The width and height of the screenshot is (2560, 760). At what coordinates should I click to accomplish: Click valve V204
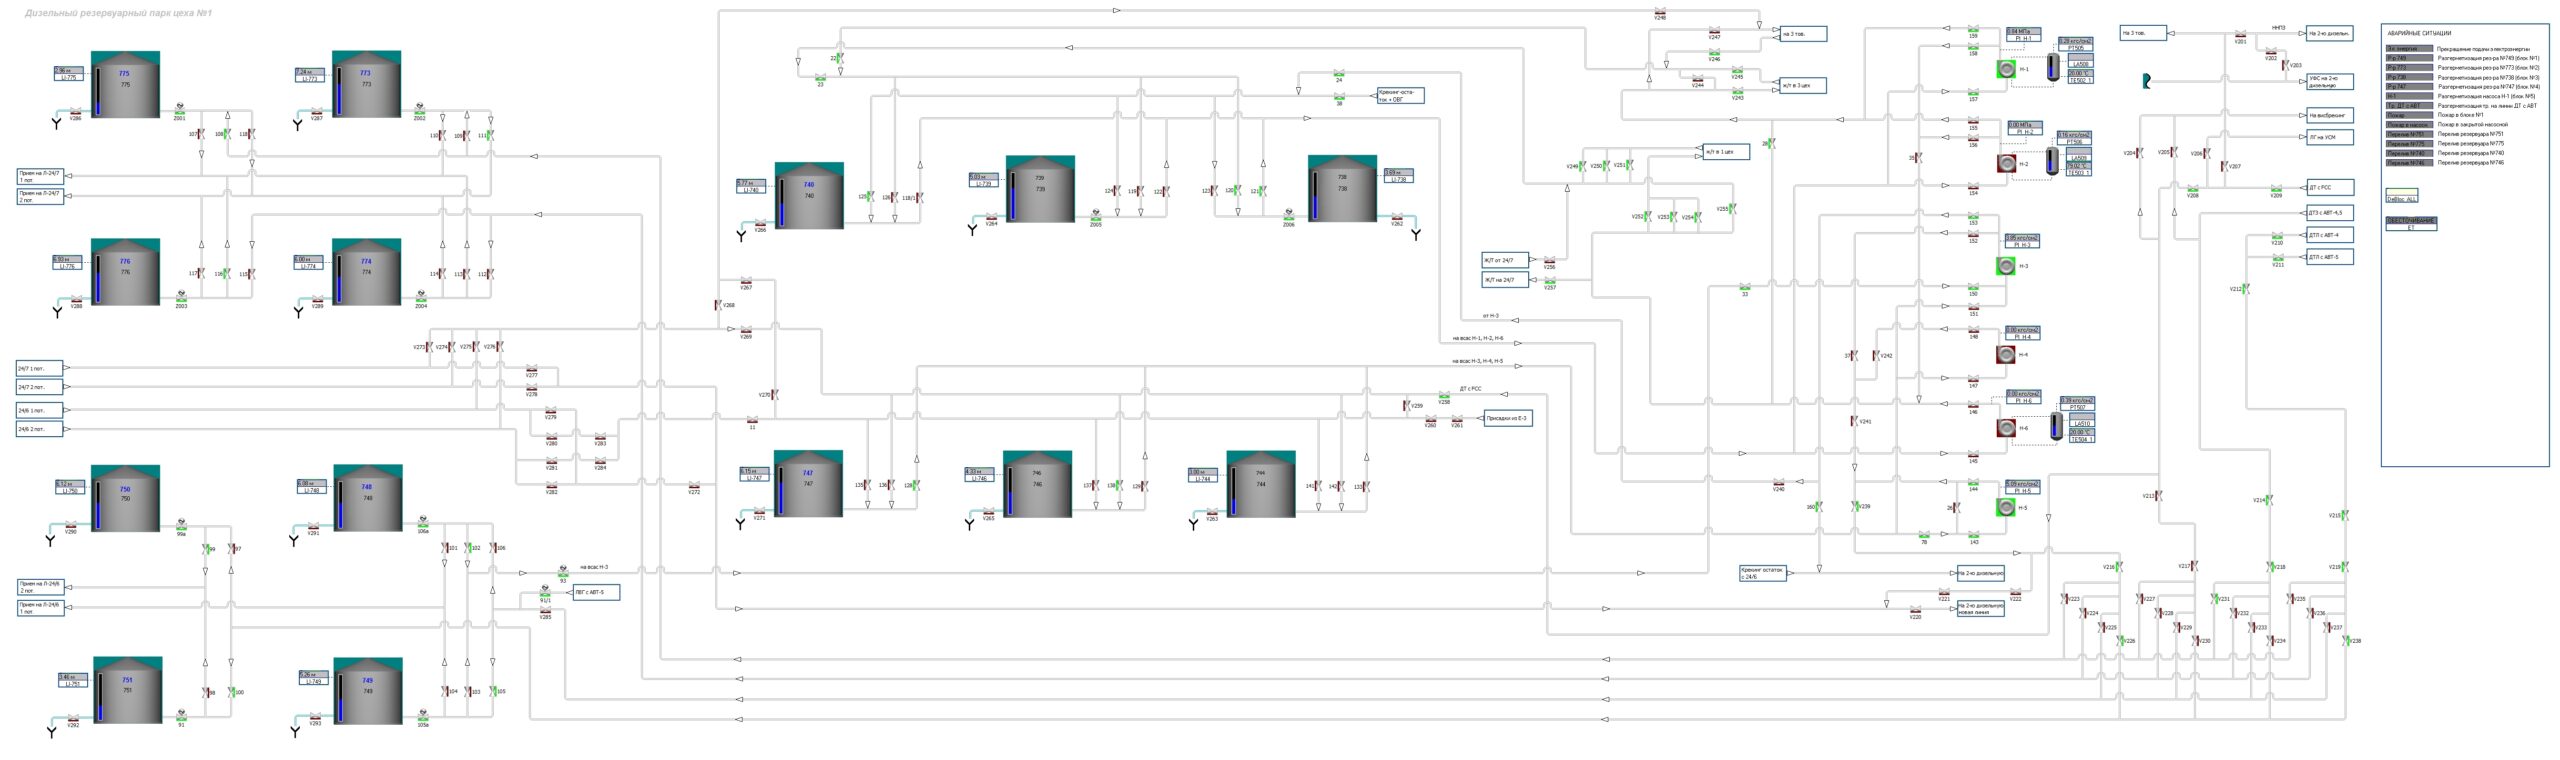coord(2140,153)
